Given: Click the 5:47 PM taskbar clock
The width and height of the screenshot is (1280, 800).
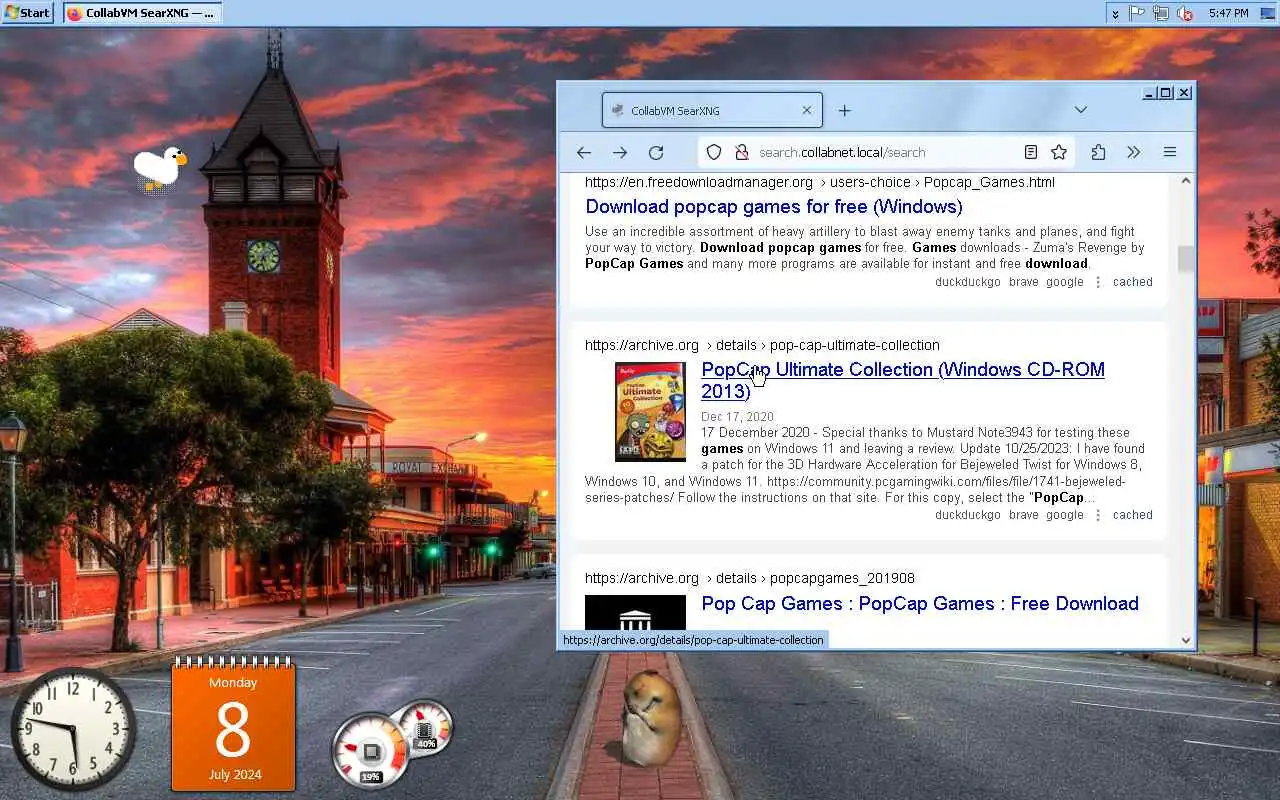Looking at the screenshot, I should [1228, 13].
